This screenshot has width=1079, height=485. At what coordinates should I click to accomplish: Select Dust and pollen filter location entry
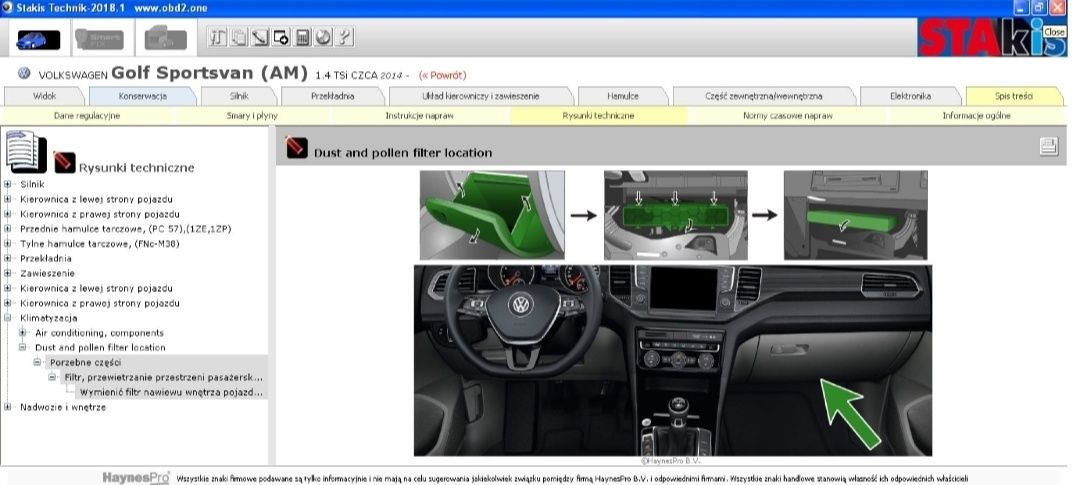(x=100, y=347)
